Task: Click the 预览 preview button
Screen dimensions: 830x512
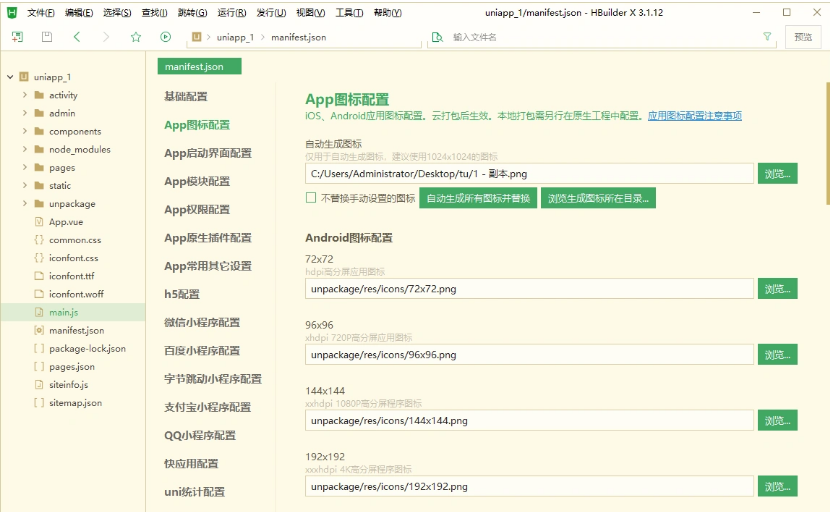Action: pyautogui.click(x=803, y=37)
